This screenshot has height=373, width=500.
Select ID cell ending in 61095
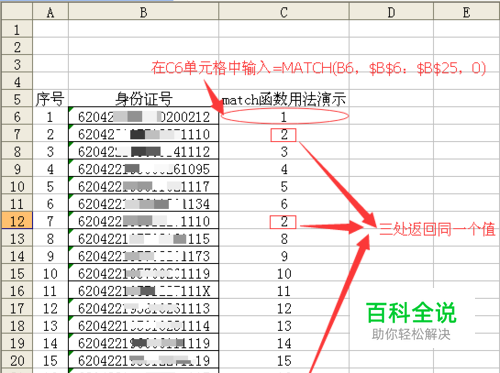[143, 169]
